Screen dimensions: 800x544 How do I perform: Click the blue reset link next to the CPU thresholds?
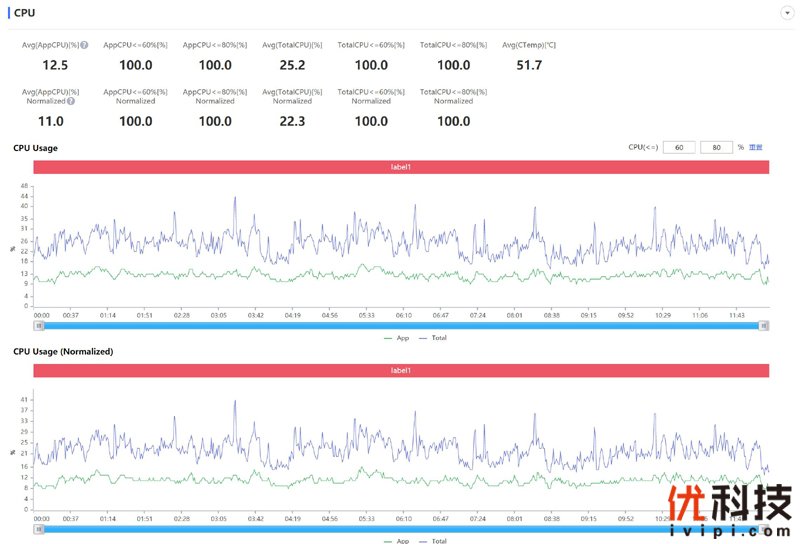[x=756, y=147]
